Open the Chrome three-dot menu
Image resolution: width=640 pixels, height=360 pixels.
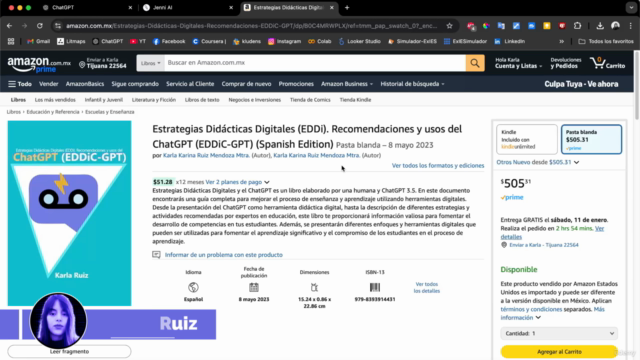631,26
